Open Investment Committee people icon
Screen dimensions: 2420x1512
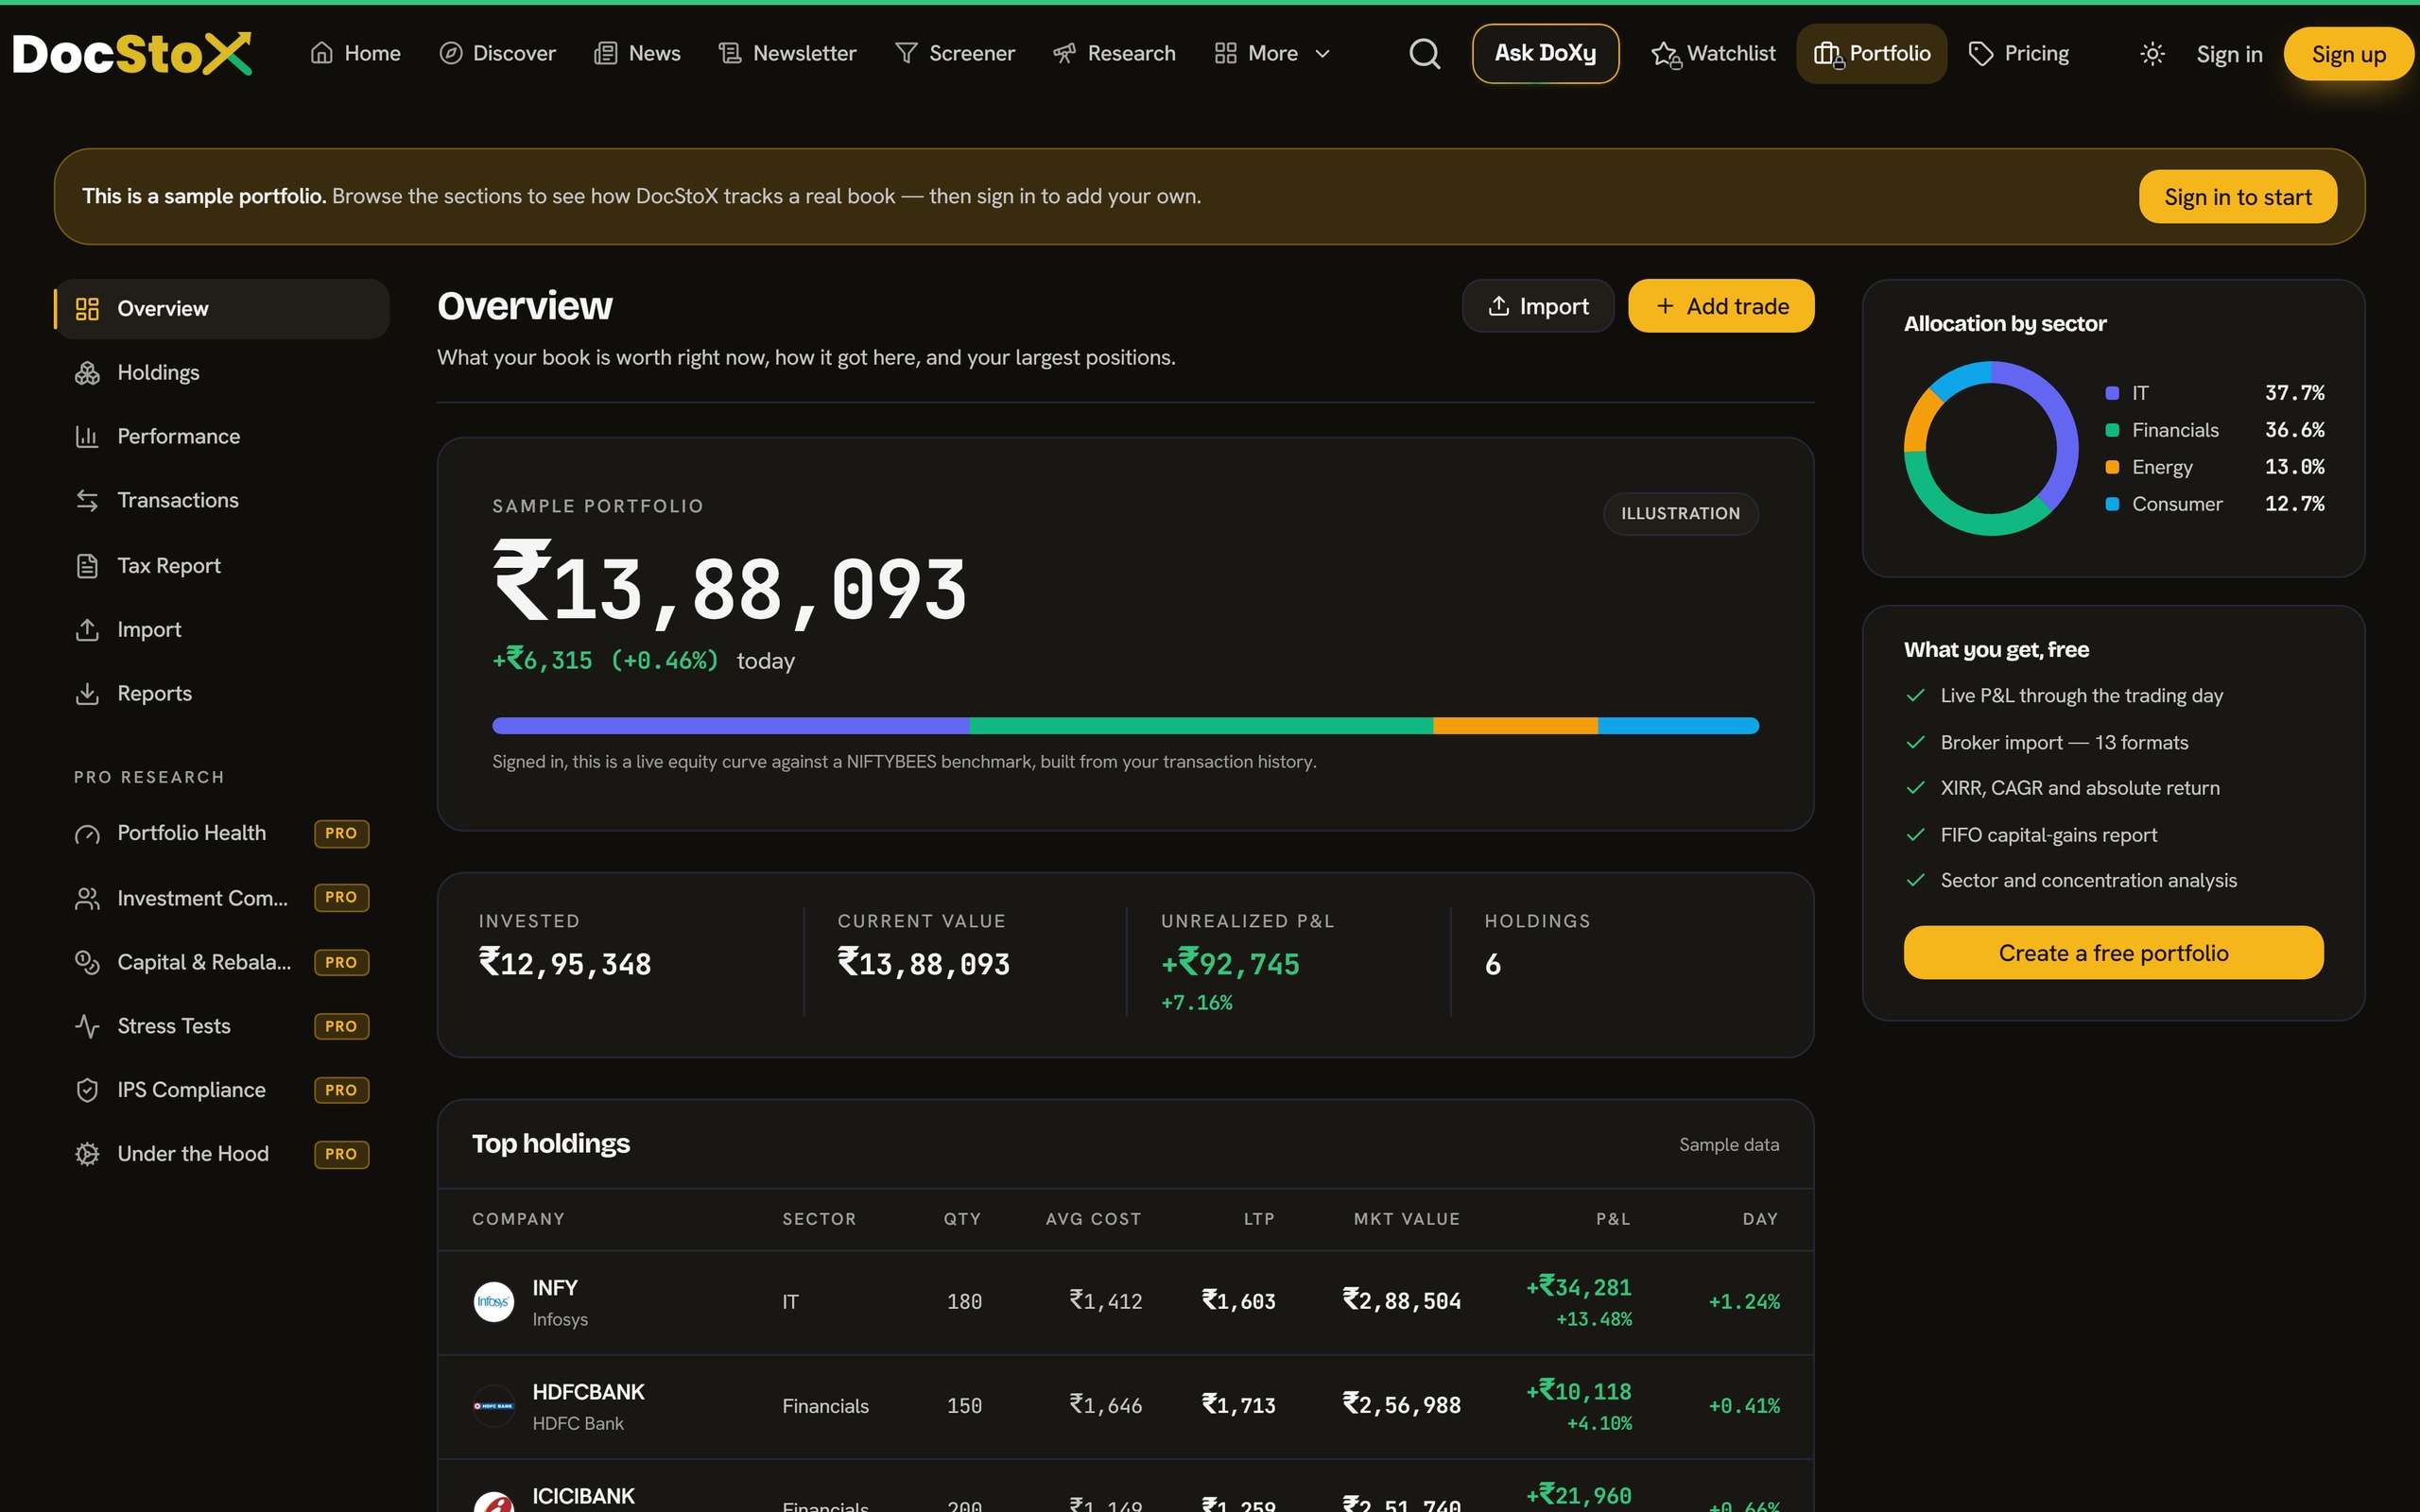(87, 899)
